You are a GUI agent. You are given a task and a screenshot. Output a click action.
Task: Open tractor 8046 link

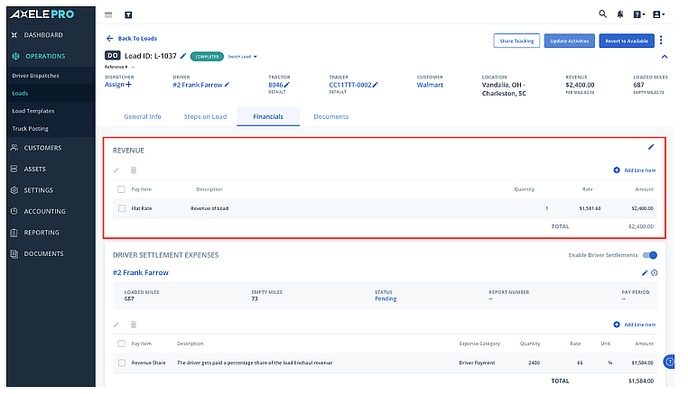(276, 85)
